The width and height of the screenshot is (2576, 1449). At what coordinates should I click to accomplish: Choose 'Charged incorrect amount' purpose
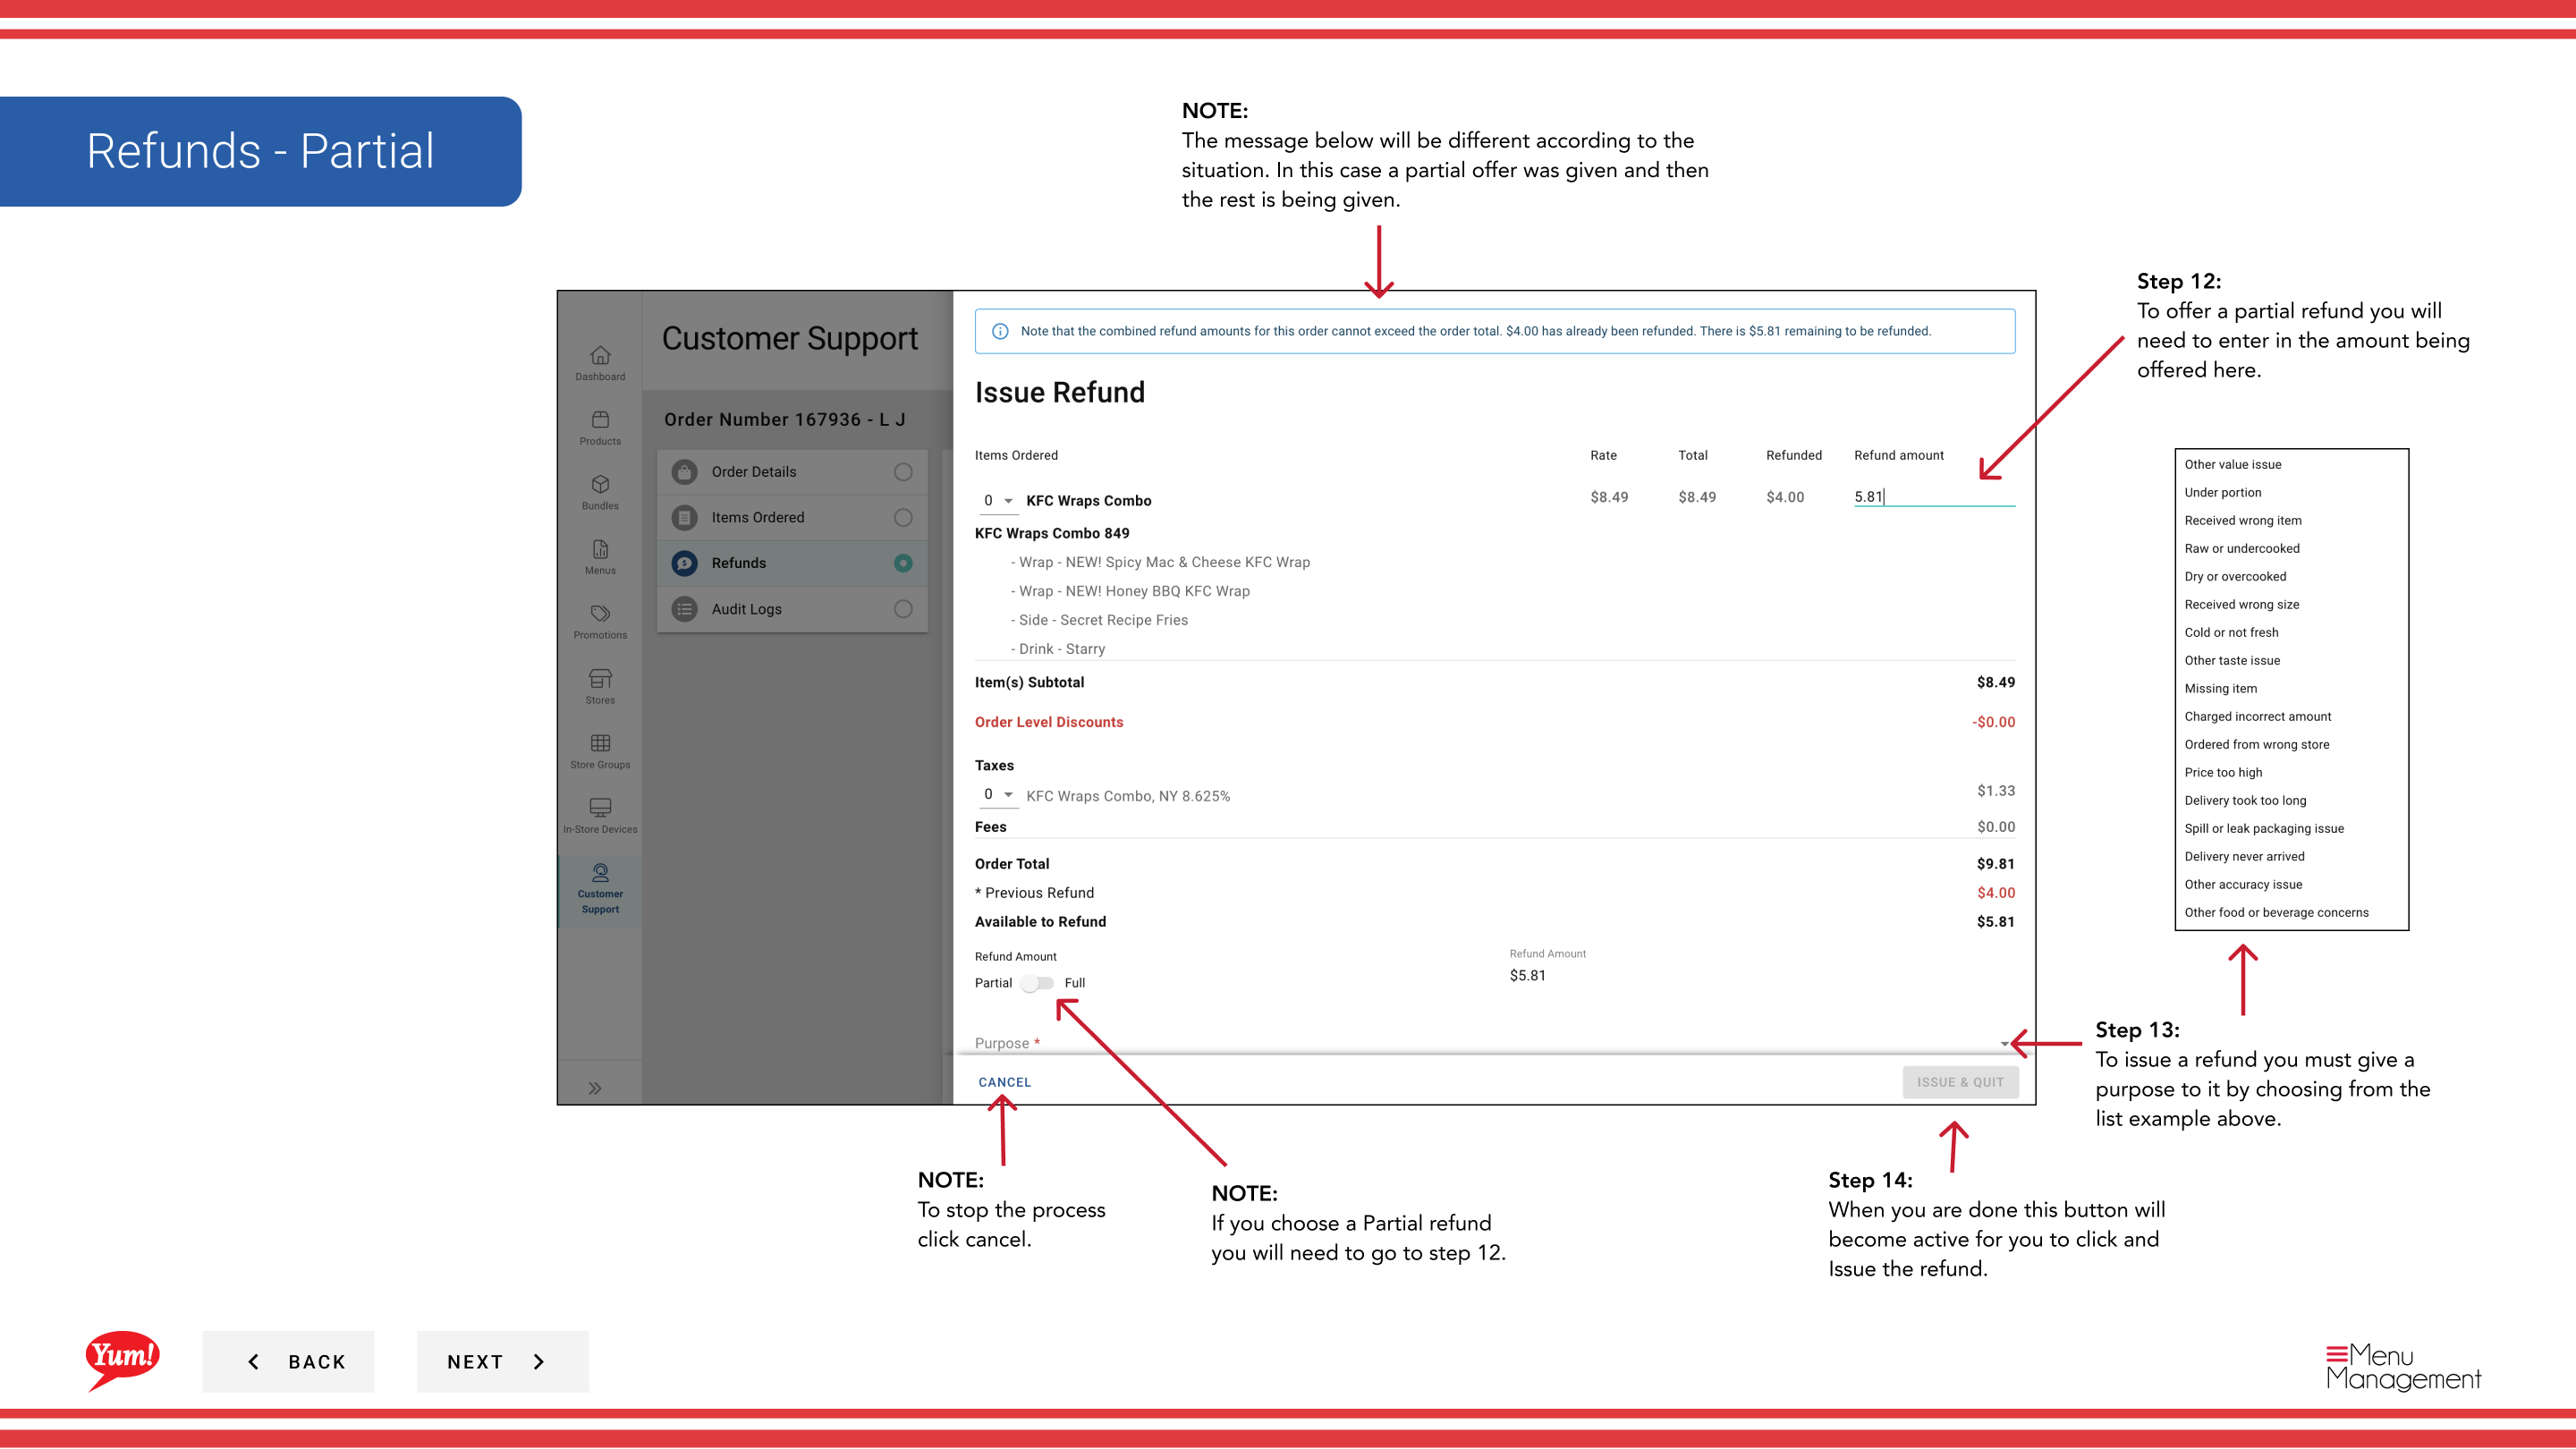(x=2258, y=716)
